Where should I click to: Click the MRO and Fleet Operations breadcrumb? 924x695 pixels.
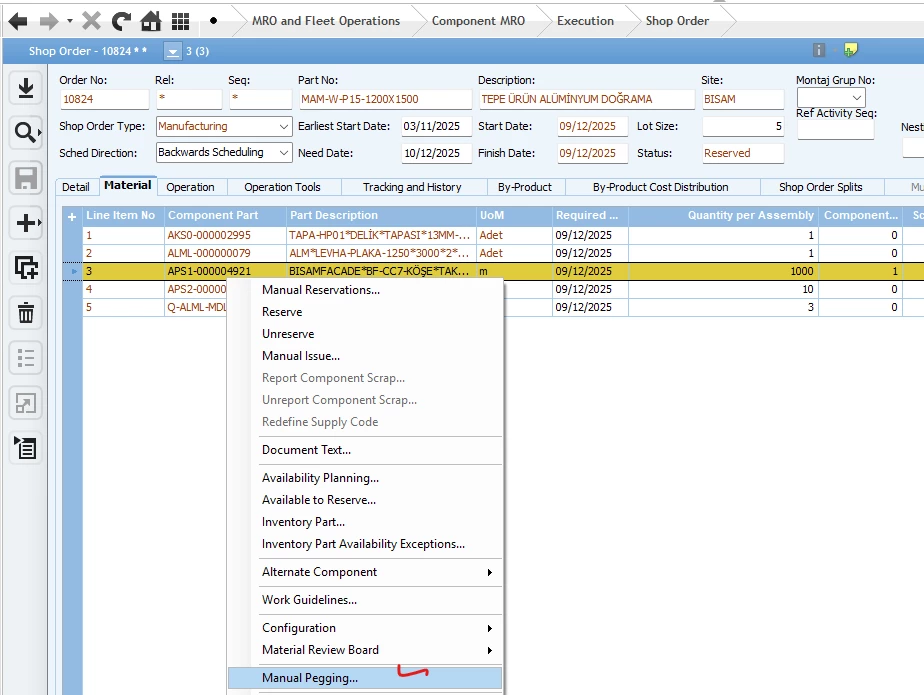pos(325,21)
